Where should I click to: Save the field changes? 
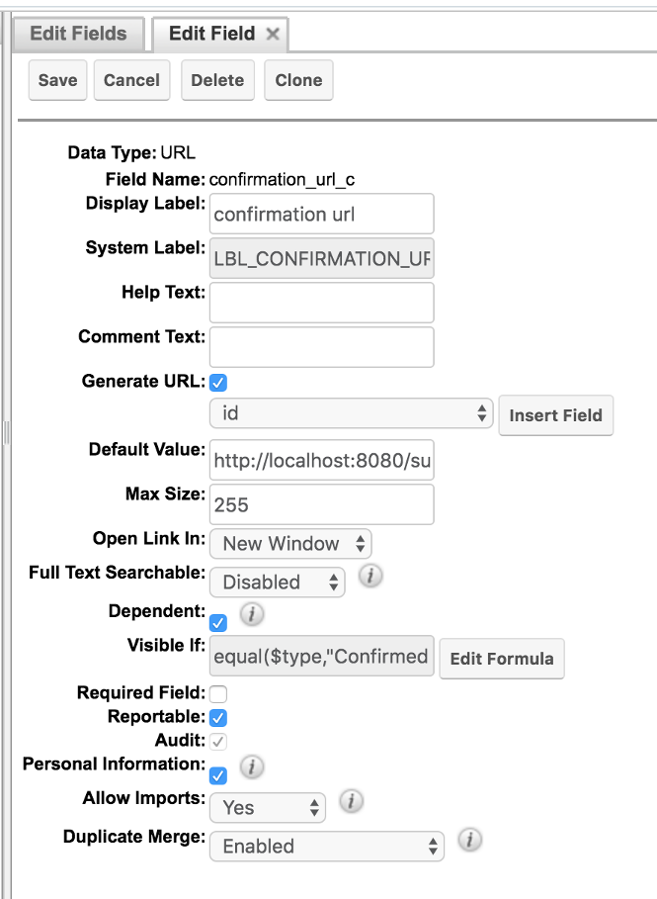[58, 80]
